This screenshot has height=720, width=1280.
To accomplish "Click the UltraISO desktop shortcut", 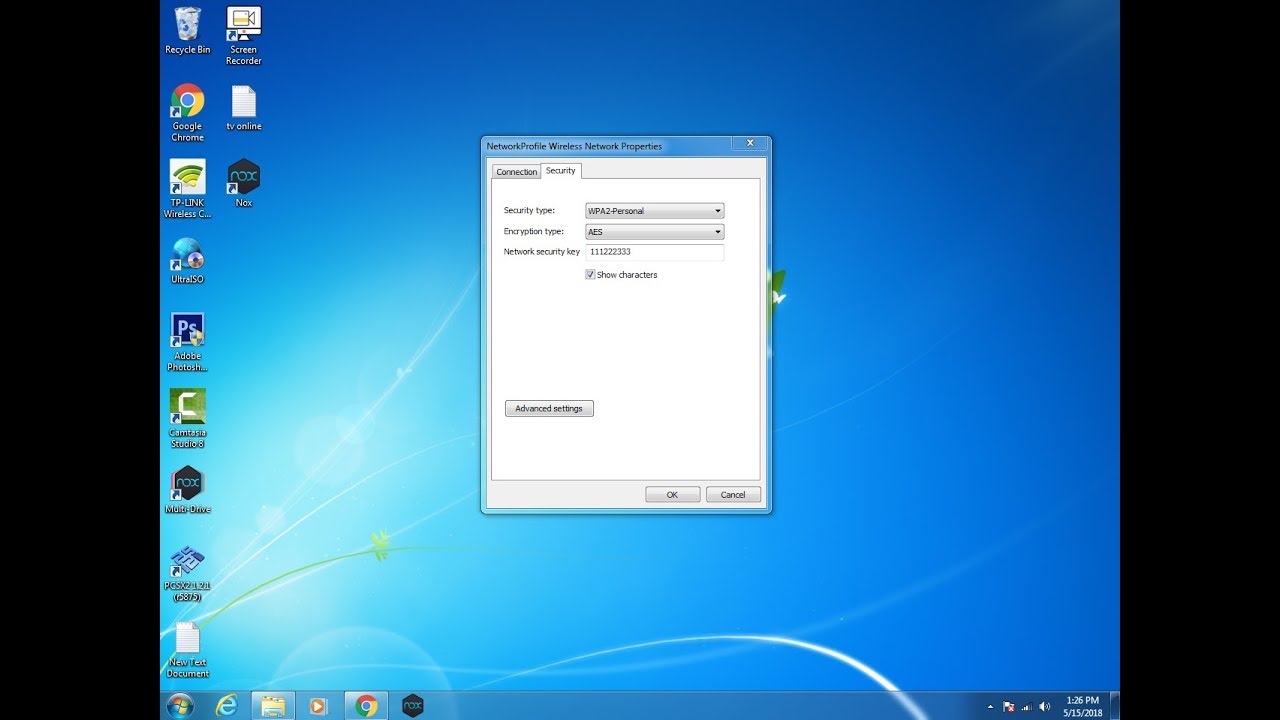I will (x=187, y=255).
